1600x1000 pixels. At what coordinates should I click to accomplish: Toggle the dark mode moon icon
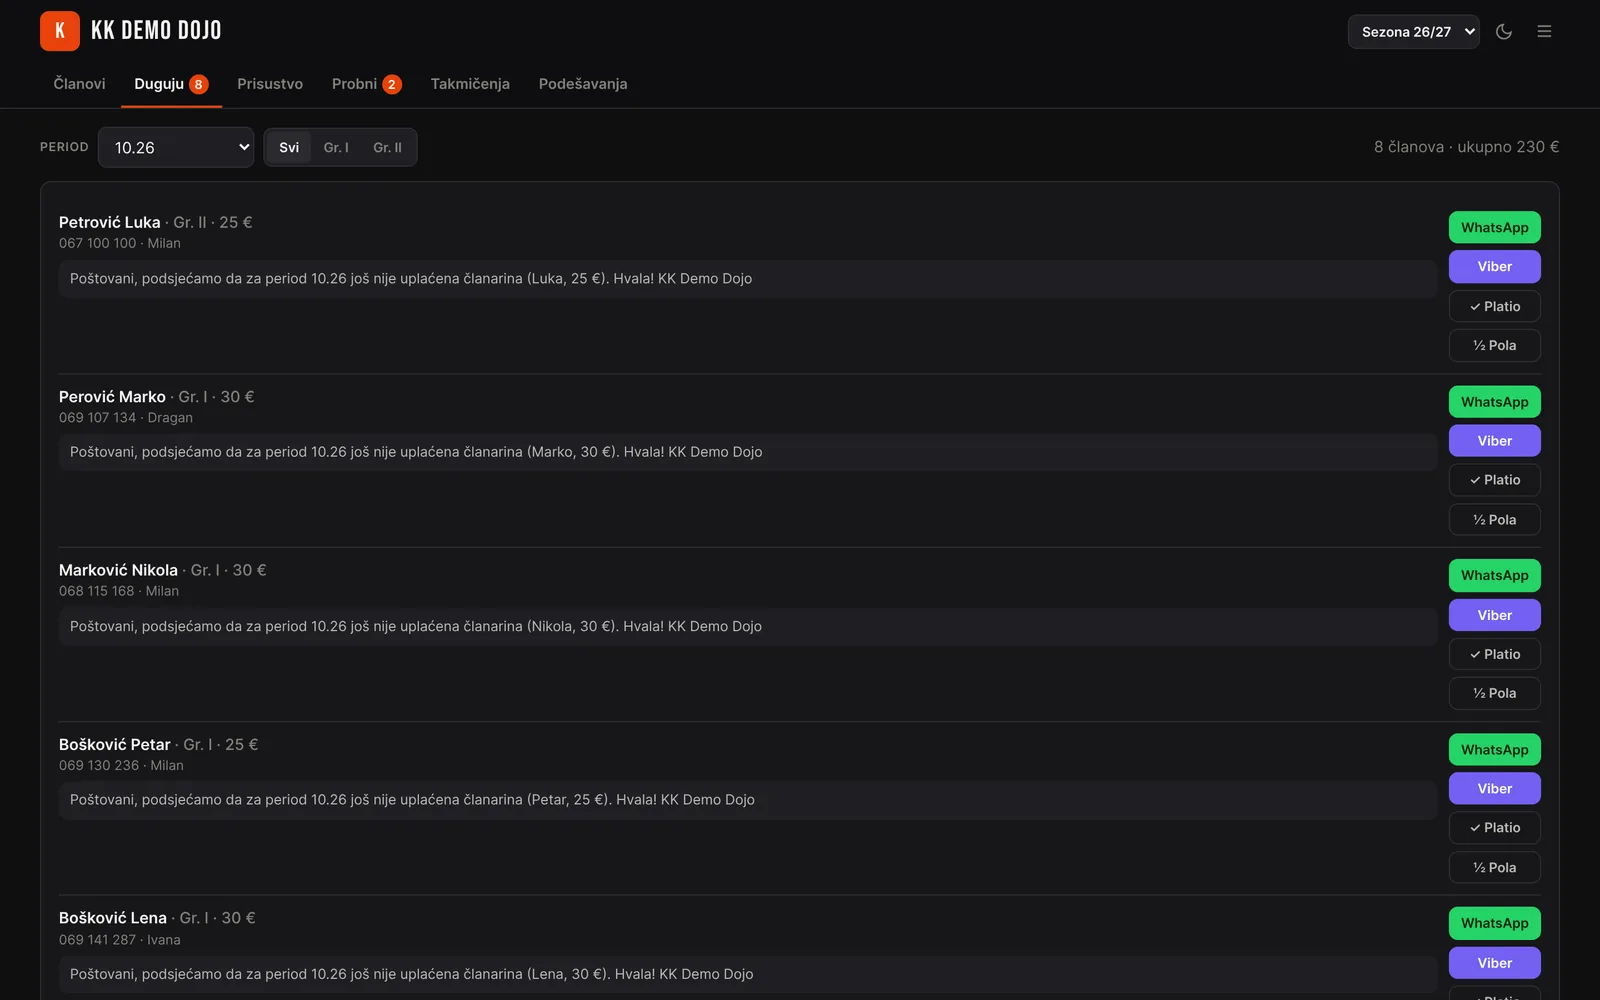pyautogui.click(x=1504, y=32)
